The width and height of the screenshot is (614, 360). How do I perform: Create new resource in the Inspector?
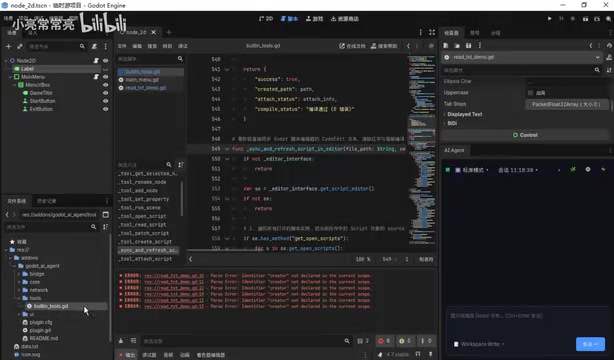[x=446, y=45]
